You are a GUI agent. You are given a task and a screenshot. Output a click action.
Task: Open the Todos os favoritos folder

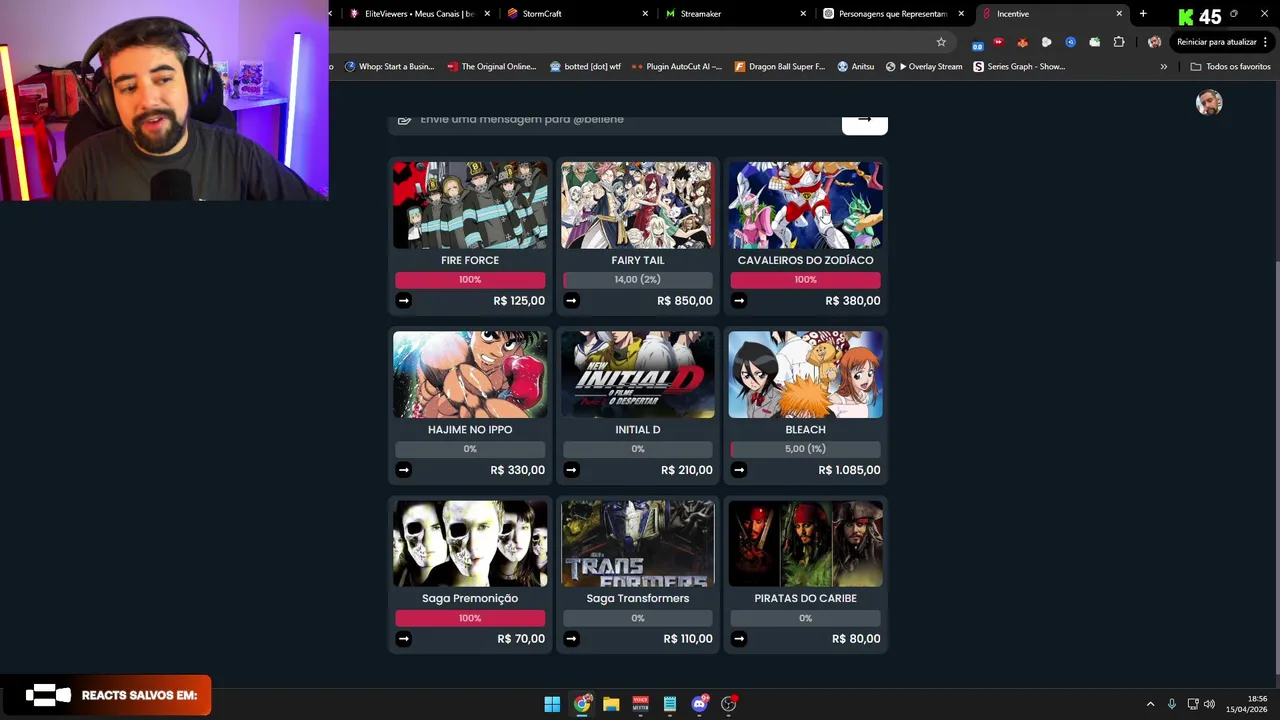[1230, 67]
